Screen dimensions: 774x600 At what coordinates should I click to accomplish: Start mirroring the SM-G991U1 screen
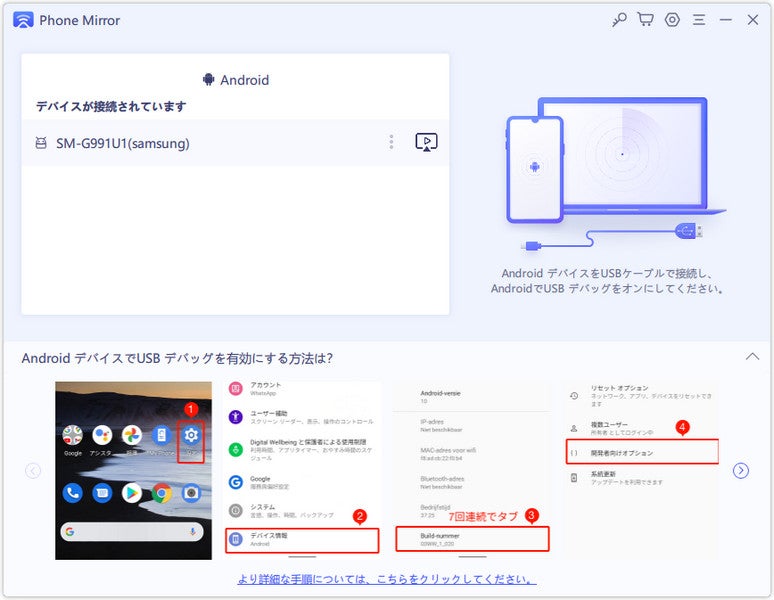coord(426,143)
